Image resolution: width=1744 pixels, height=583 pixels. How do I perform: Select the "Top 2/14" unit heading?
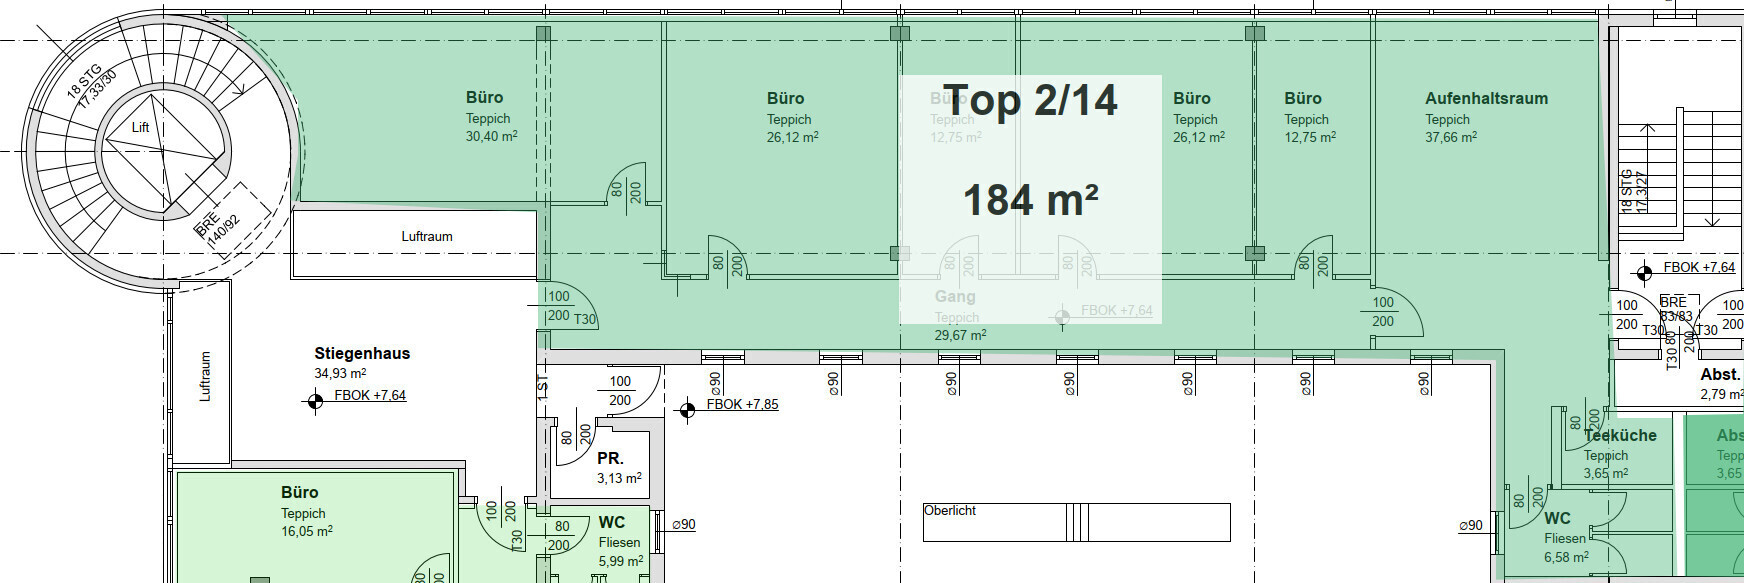point(1030,100)
